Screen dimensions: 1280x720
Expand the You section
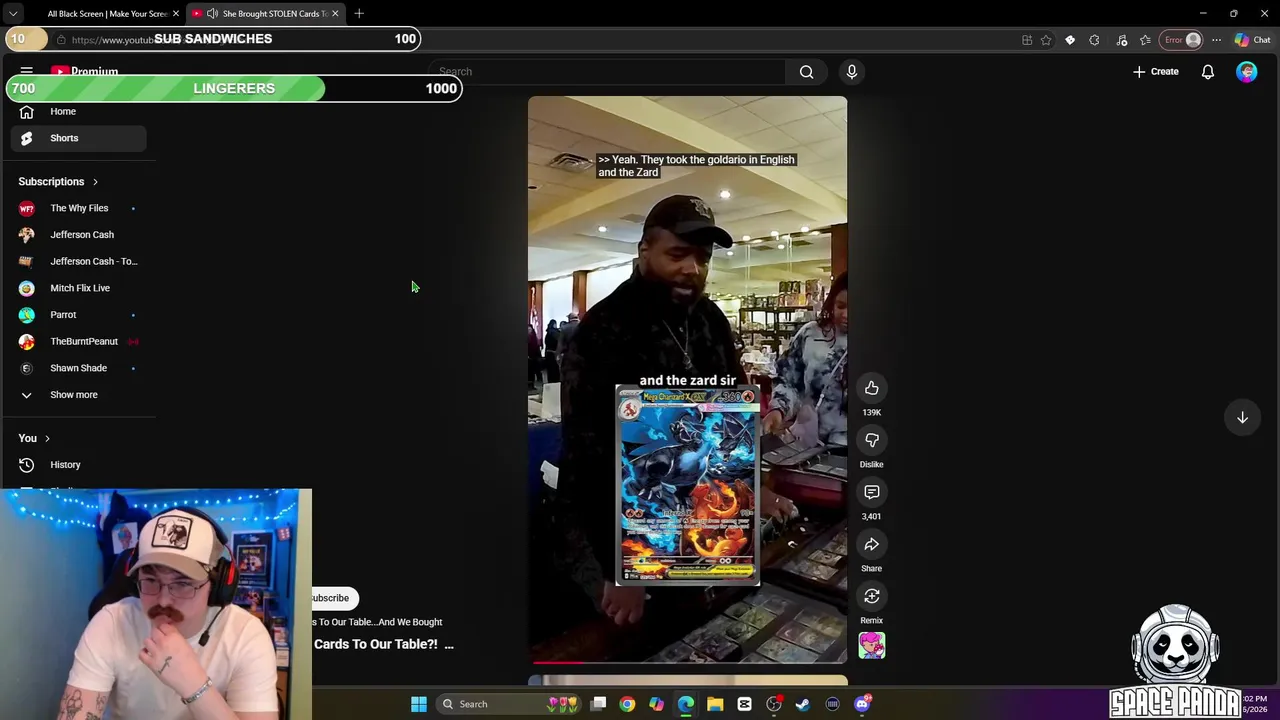pos(34,438)
